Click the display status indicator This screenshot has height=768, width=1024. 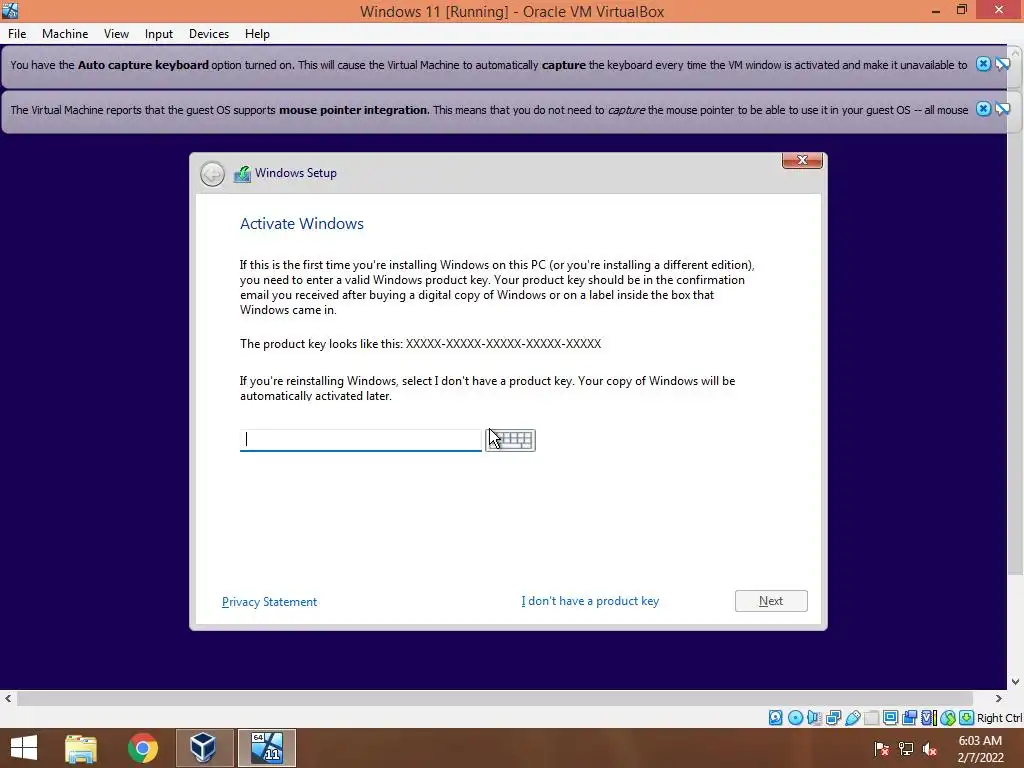[x=890, y=718]
